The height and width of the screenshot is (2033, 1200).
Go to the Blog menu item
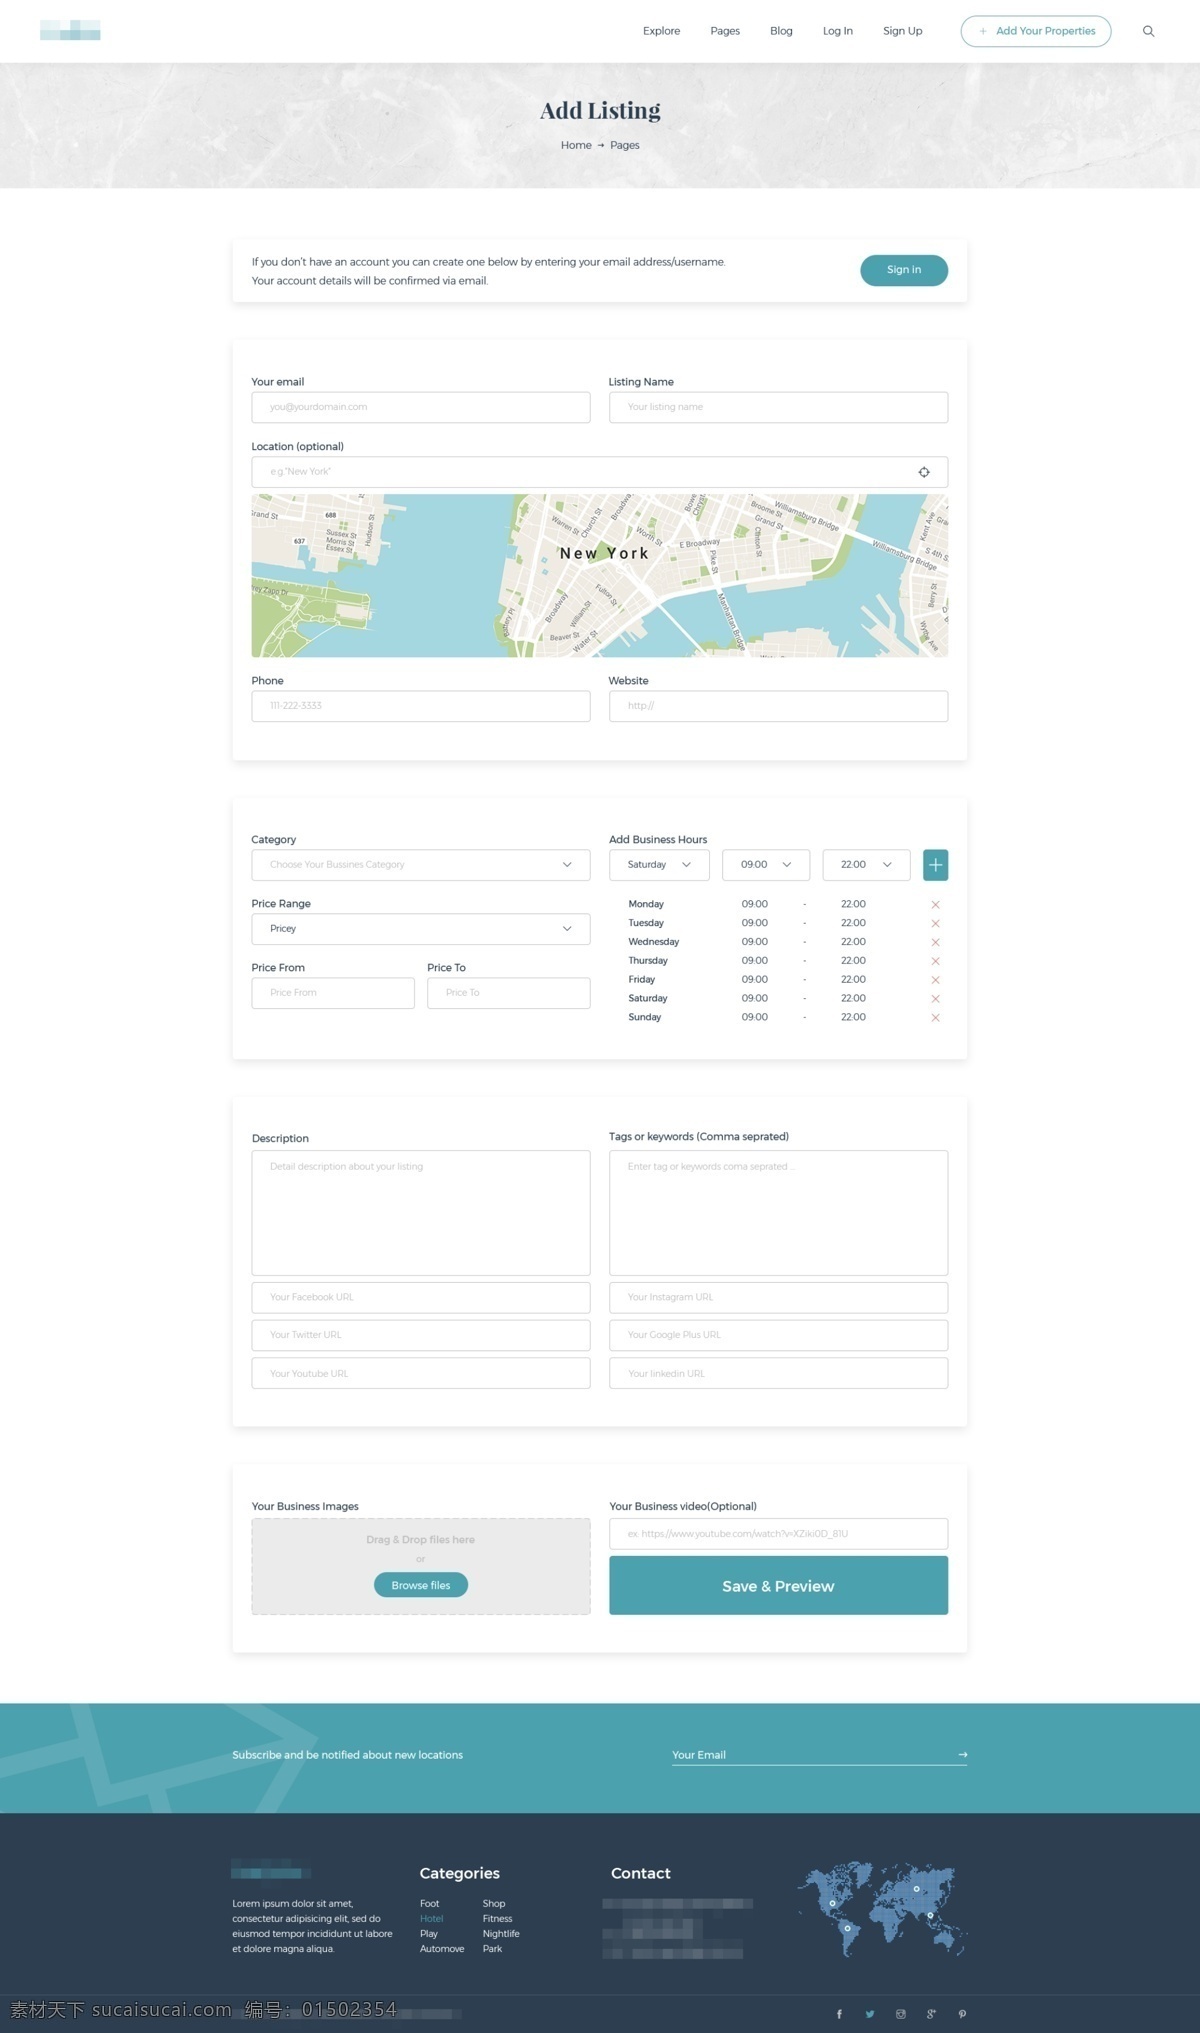pos(781,31)
